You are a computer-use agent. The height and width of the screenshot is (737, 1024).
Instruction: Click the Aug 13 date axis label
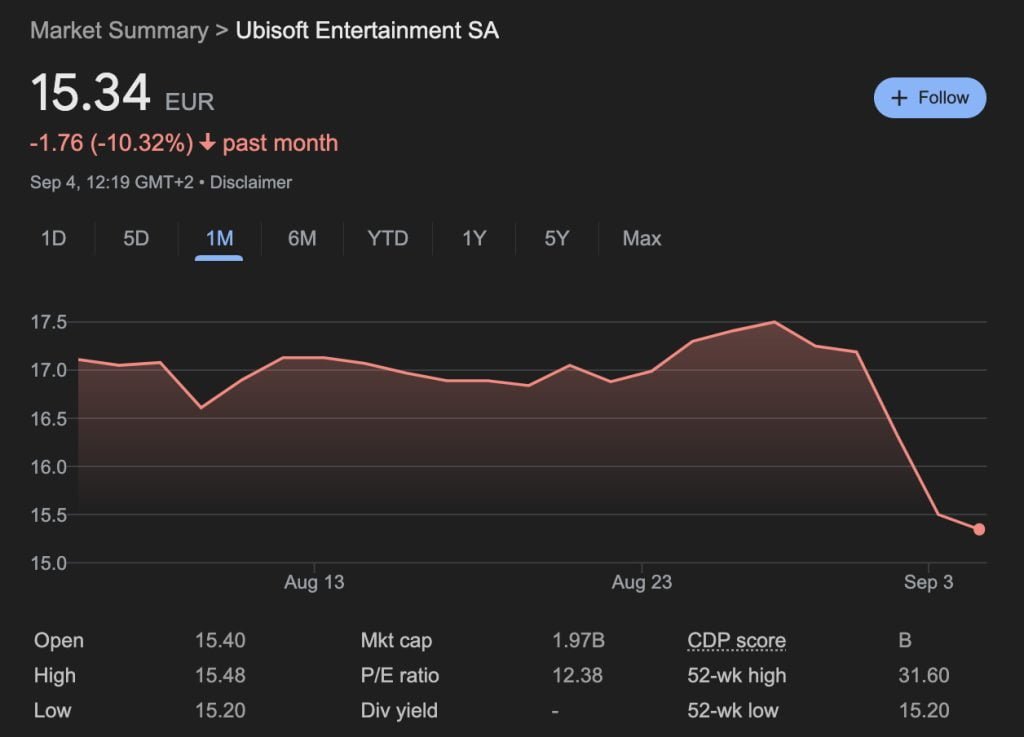click(314, 582)
